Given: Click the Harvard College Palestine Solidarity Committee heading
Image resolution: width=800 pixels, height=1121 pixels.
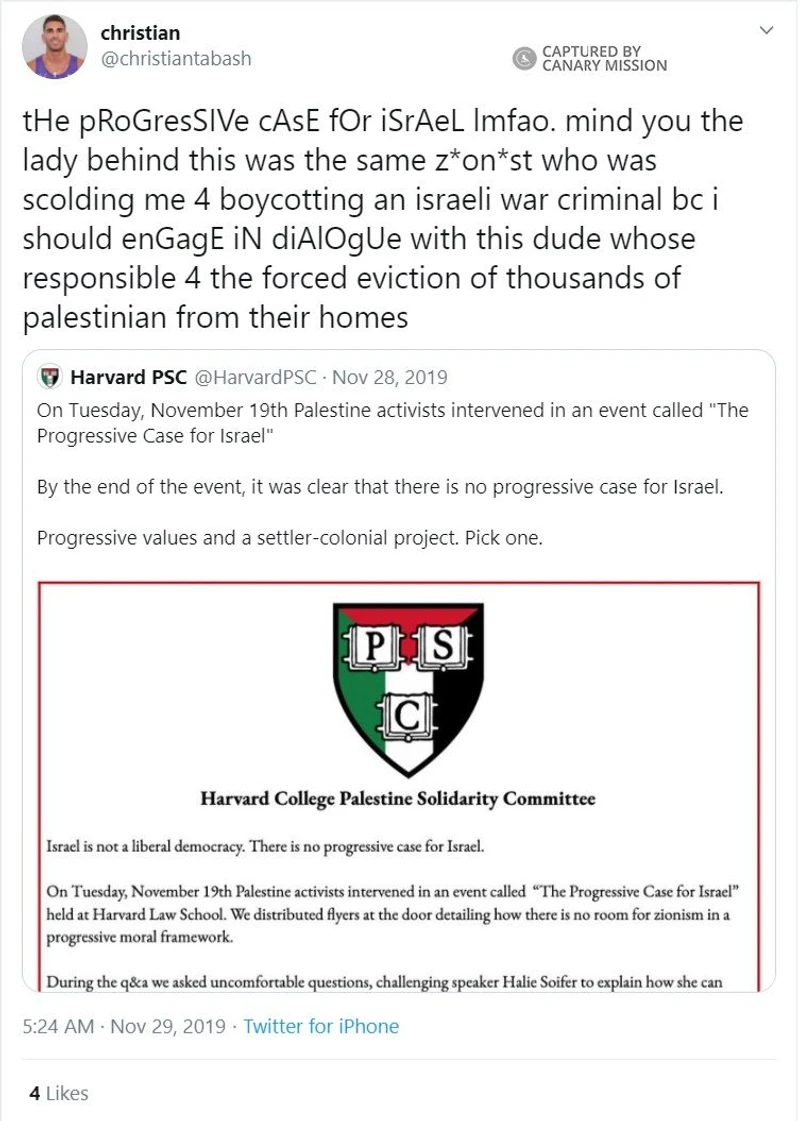Looking at the screenshot, I should (x=397, y=799).
